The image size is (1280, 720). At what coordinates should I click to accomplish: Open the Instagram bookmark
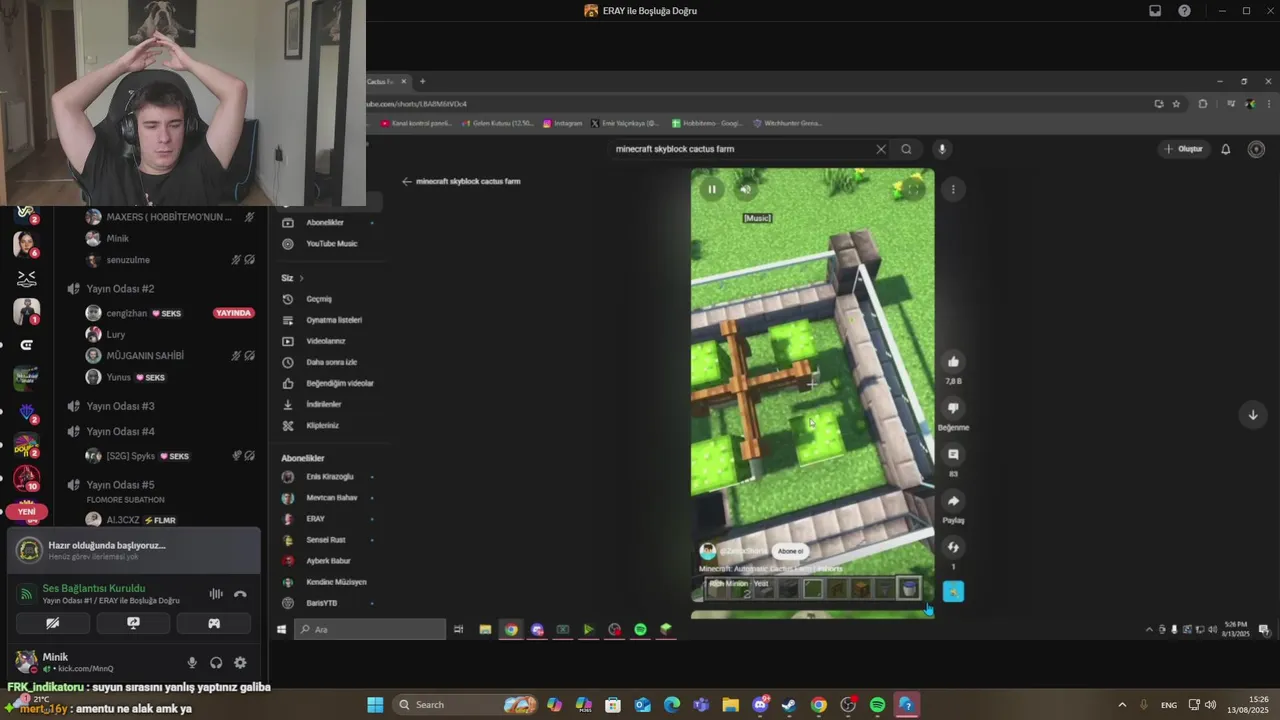(562, 123)
